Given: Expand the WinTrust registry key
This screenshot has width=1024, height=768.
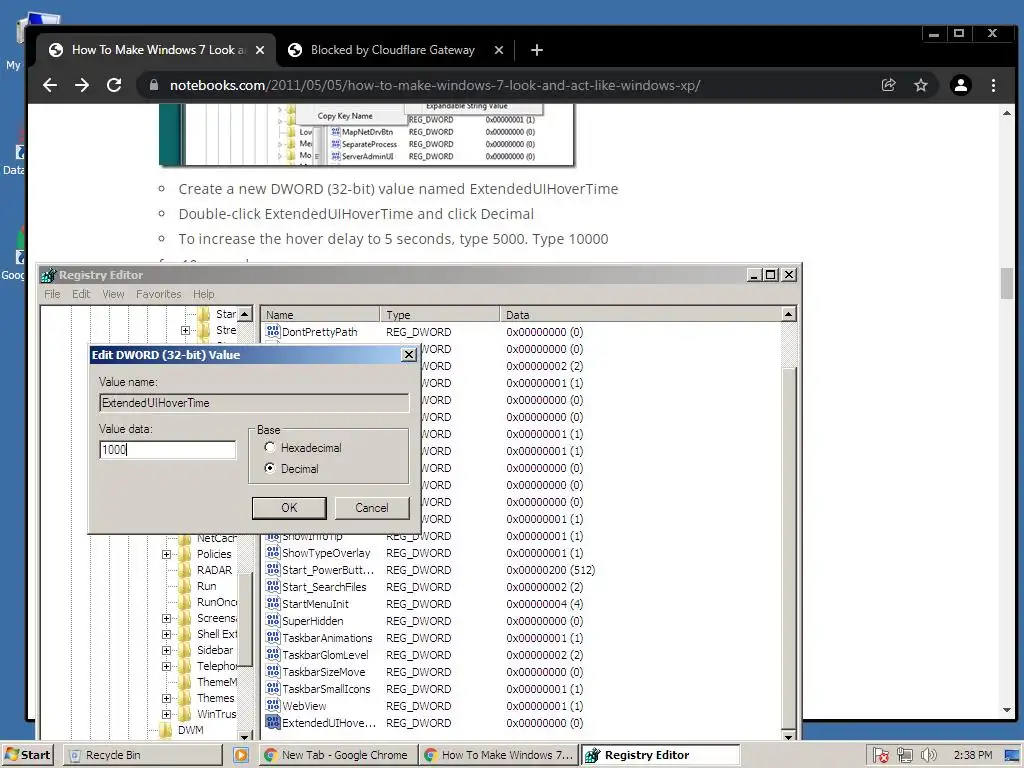Looking at the screenshot, I should tap(167, 714).
